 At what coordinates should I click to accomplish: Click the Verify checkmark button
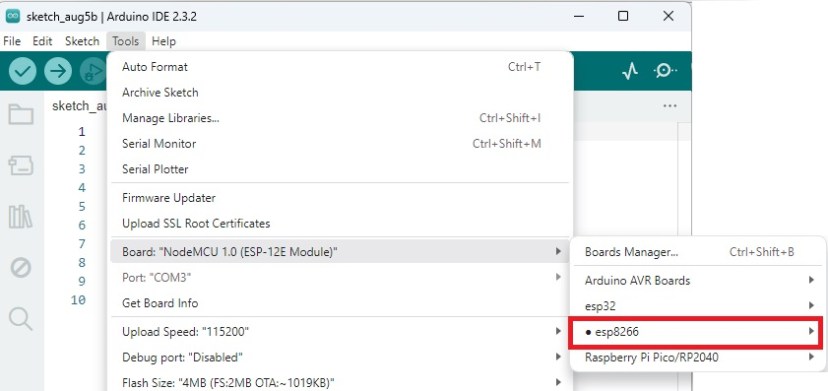[22, 71]
